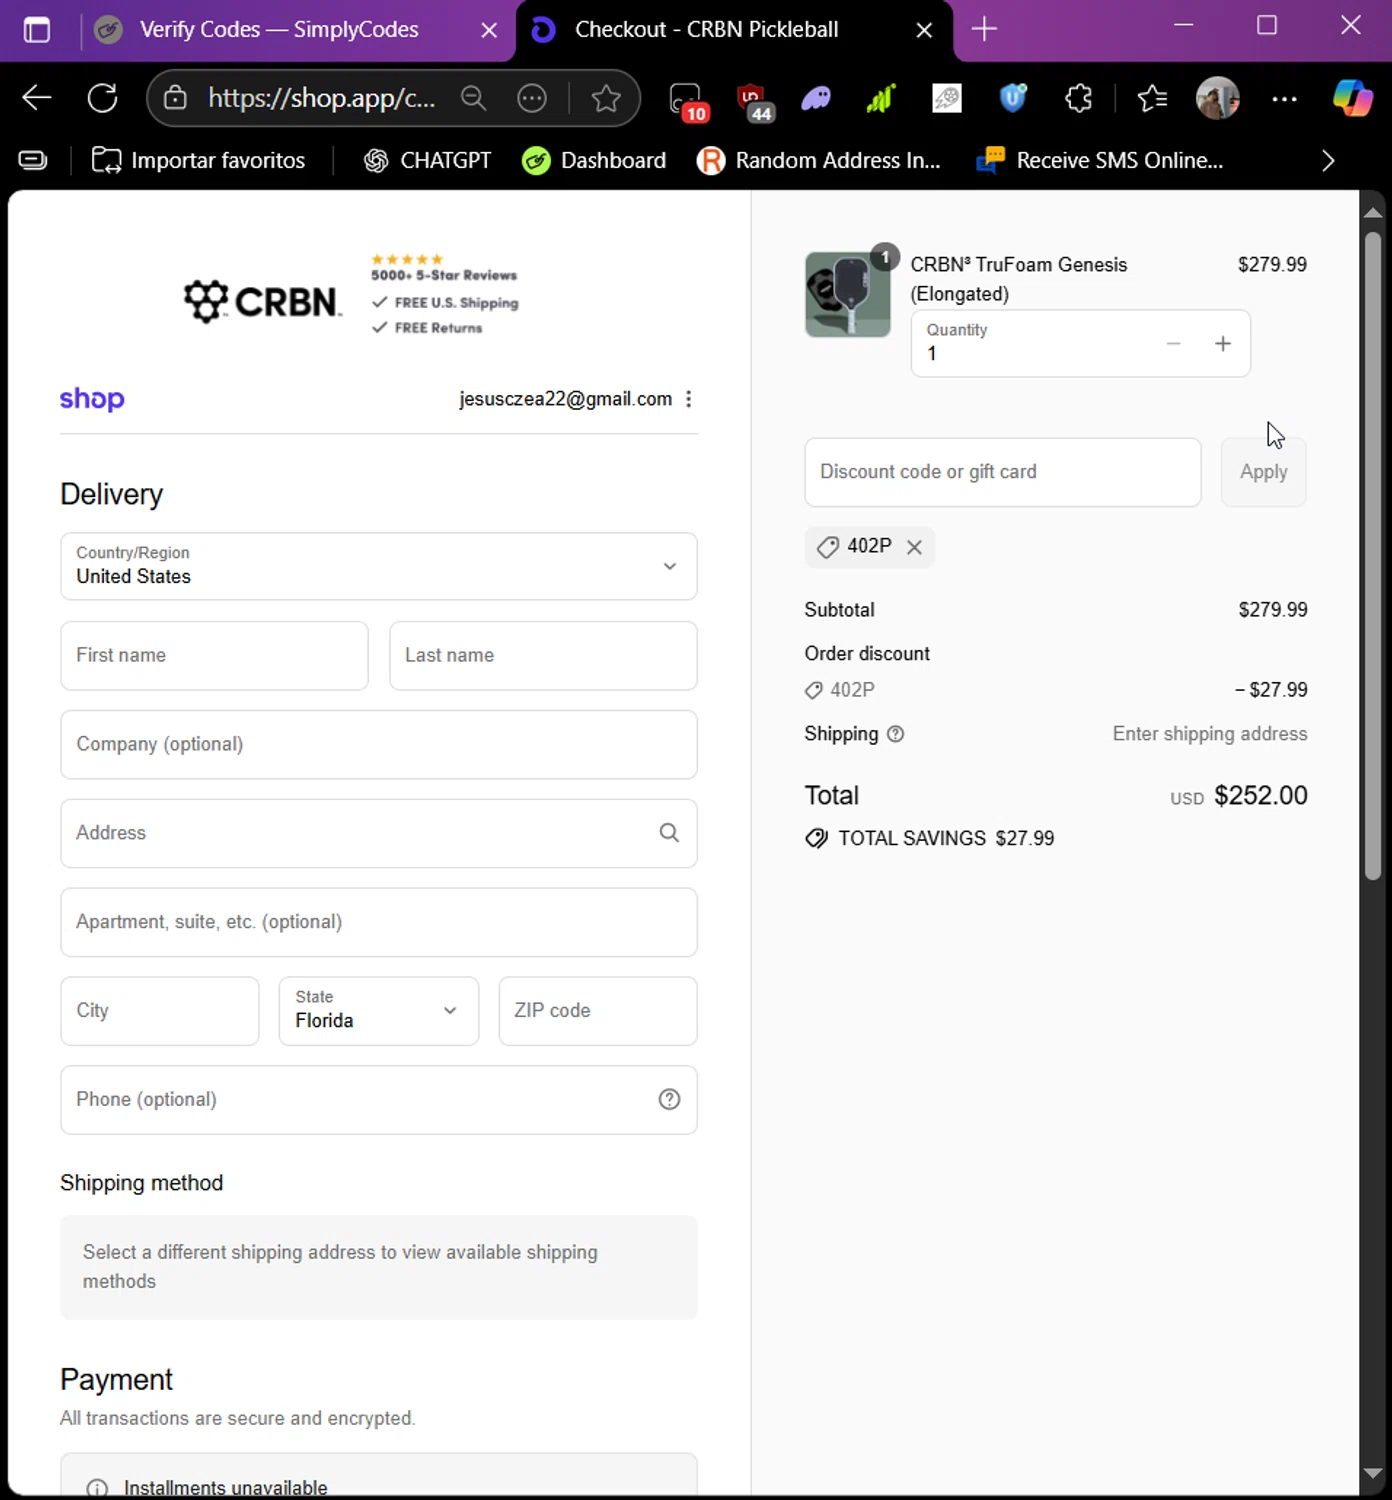
Task: Open the Extensions puzzle menu
Action: click(1079, 98)
